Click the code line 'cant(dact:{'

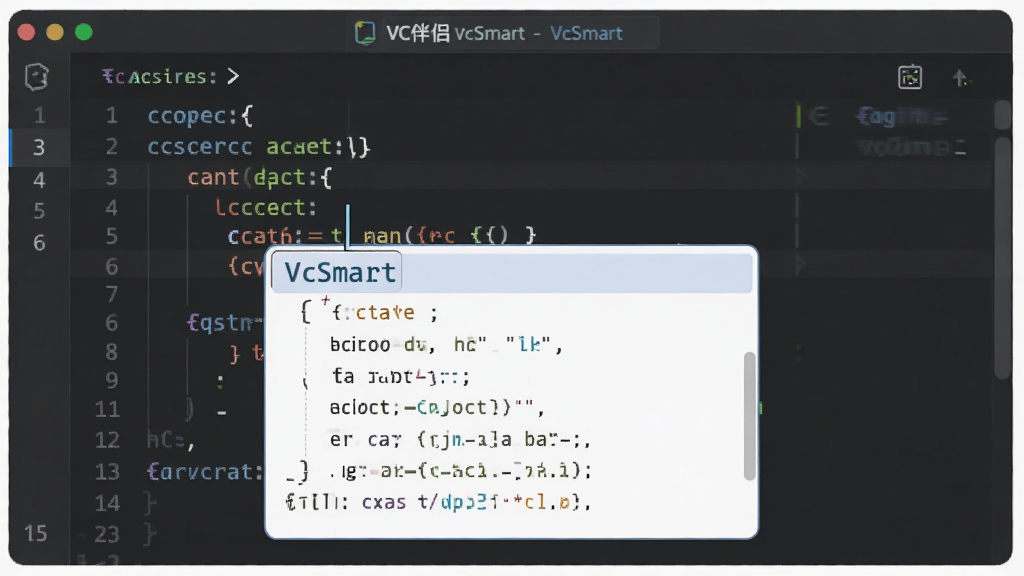pos(260,177)
